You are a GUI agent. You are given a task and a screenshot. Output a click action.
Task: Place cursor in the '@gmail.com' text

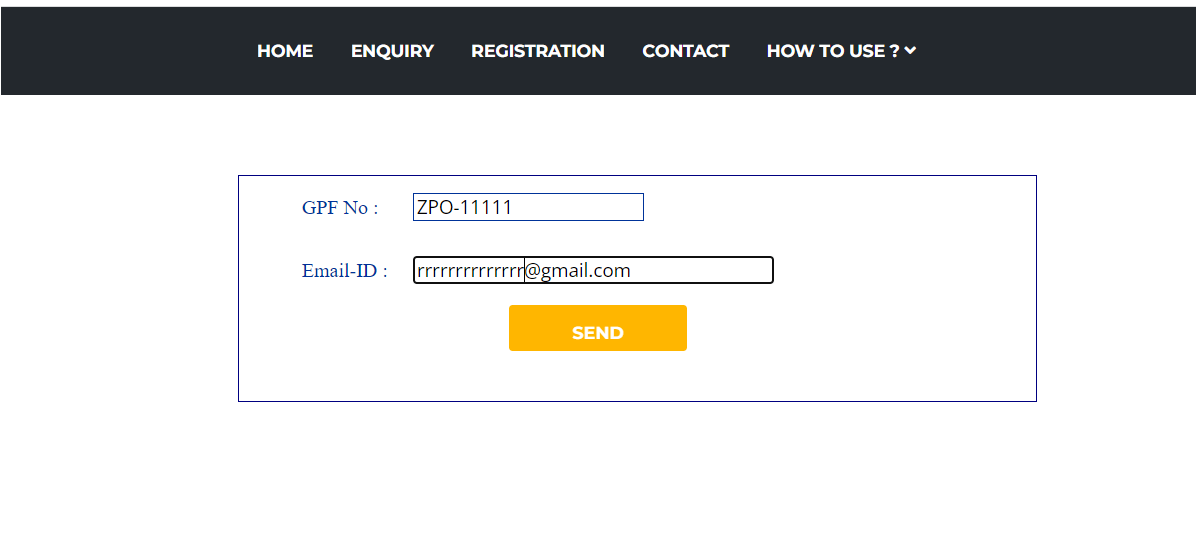click(x=578, y=271)
